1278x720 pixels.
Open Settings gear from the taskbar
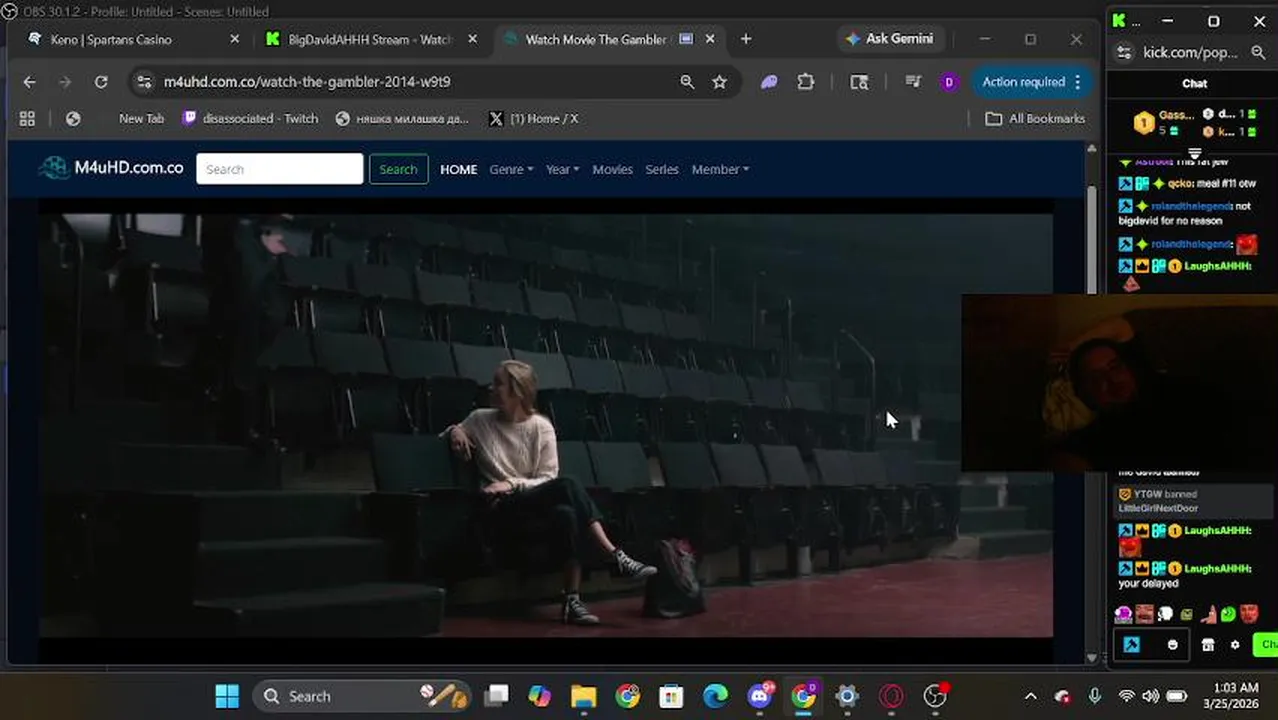847,696
